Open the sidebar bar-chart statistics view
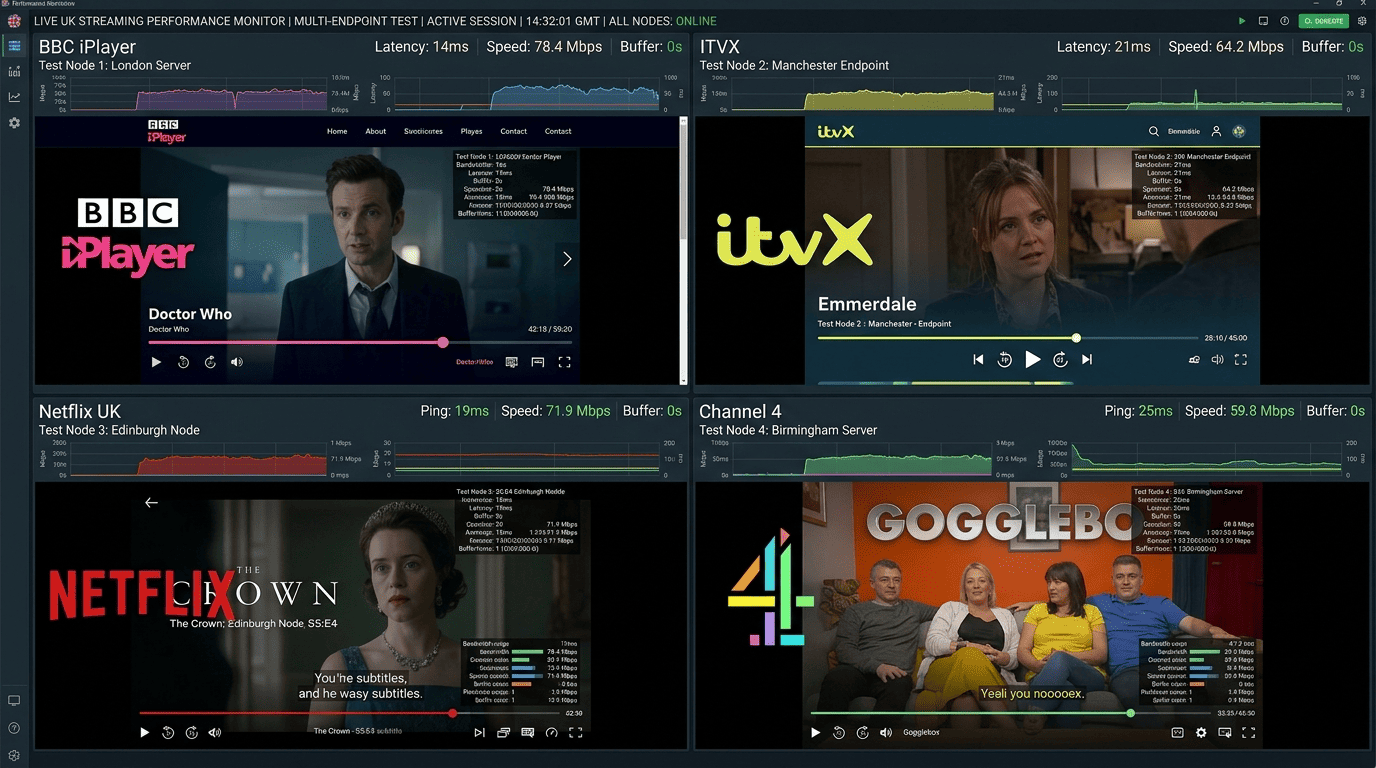 click(14, 71)
